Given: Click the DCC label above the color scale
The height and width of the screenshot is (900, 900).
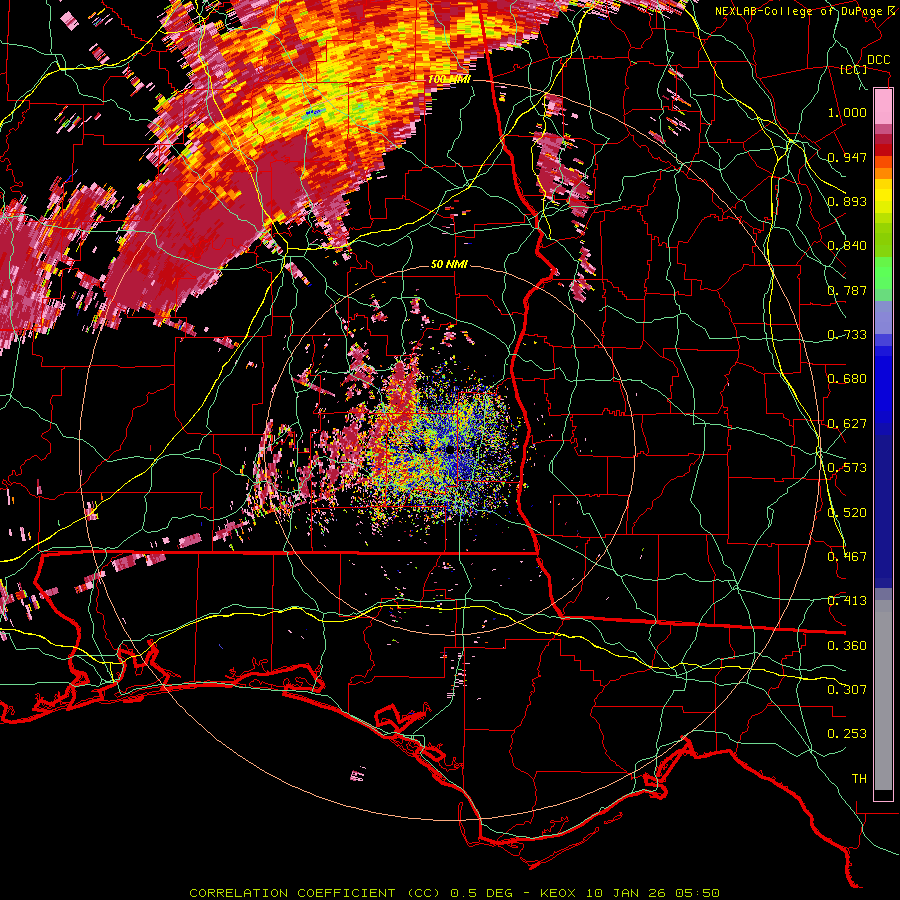Looking at the screenshot, I should pyautogui.click(x=878, y=60).
